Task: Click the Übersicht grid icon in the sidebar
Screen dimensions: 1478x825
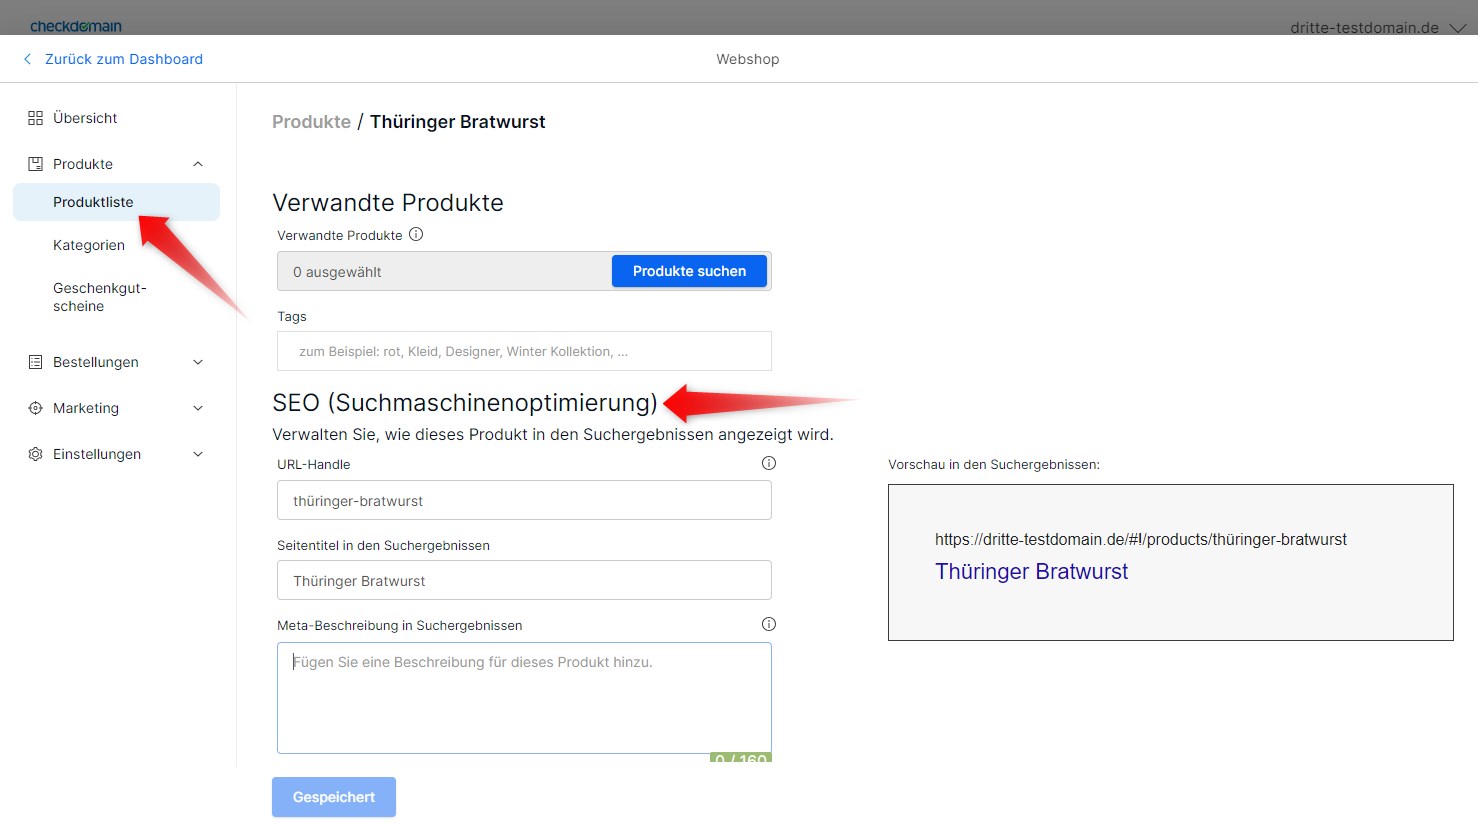Action: click(33, 117)
